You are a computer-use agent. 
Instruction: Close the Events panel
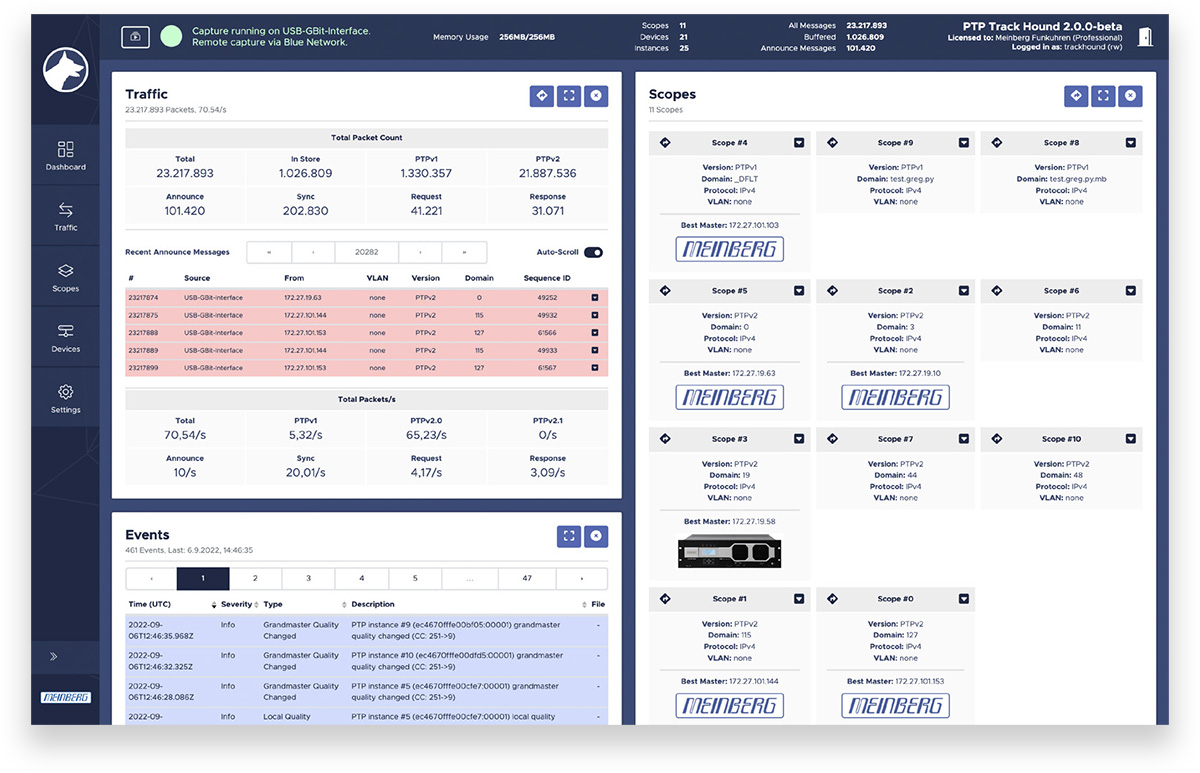pyautogui.click(x=596, y=536)
